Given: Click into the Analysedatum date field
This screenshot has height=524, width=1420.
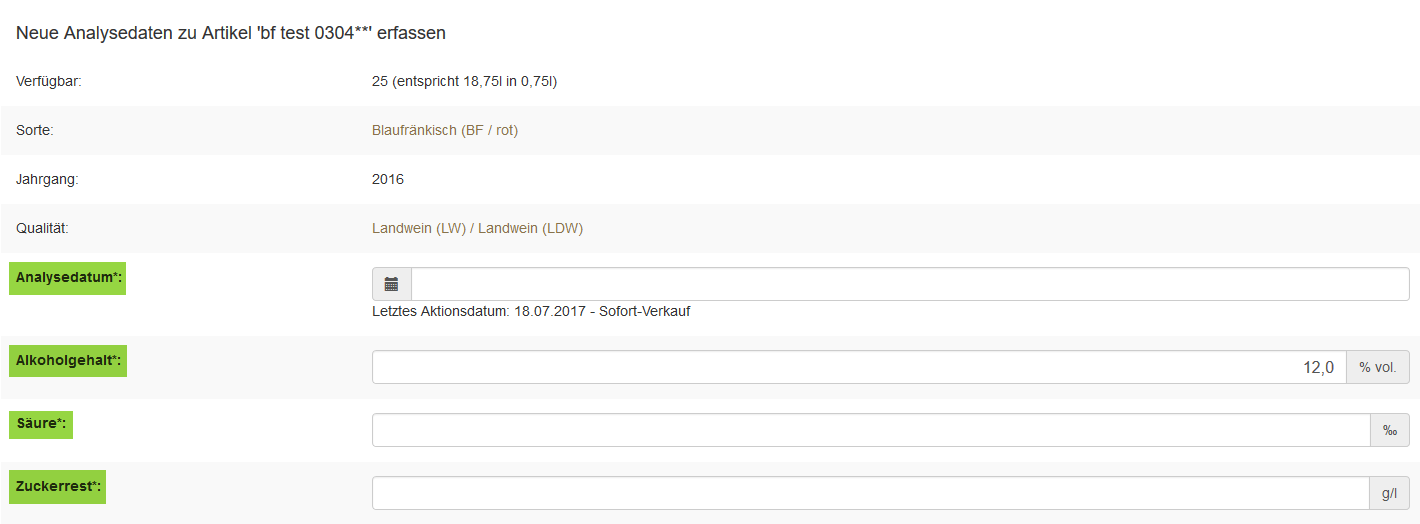Looking at the screenshot, I should point(910,285).
